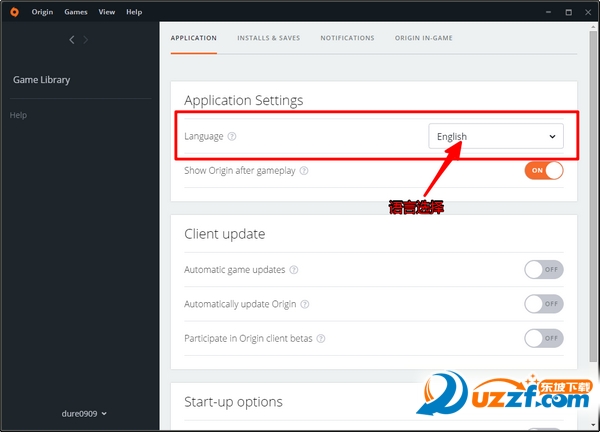Switch to the Notifications tab
The image size is (600, 432).
[347, 38]
